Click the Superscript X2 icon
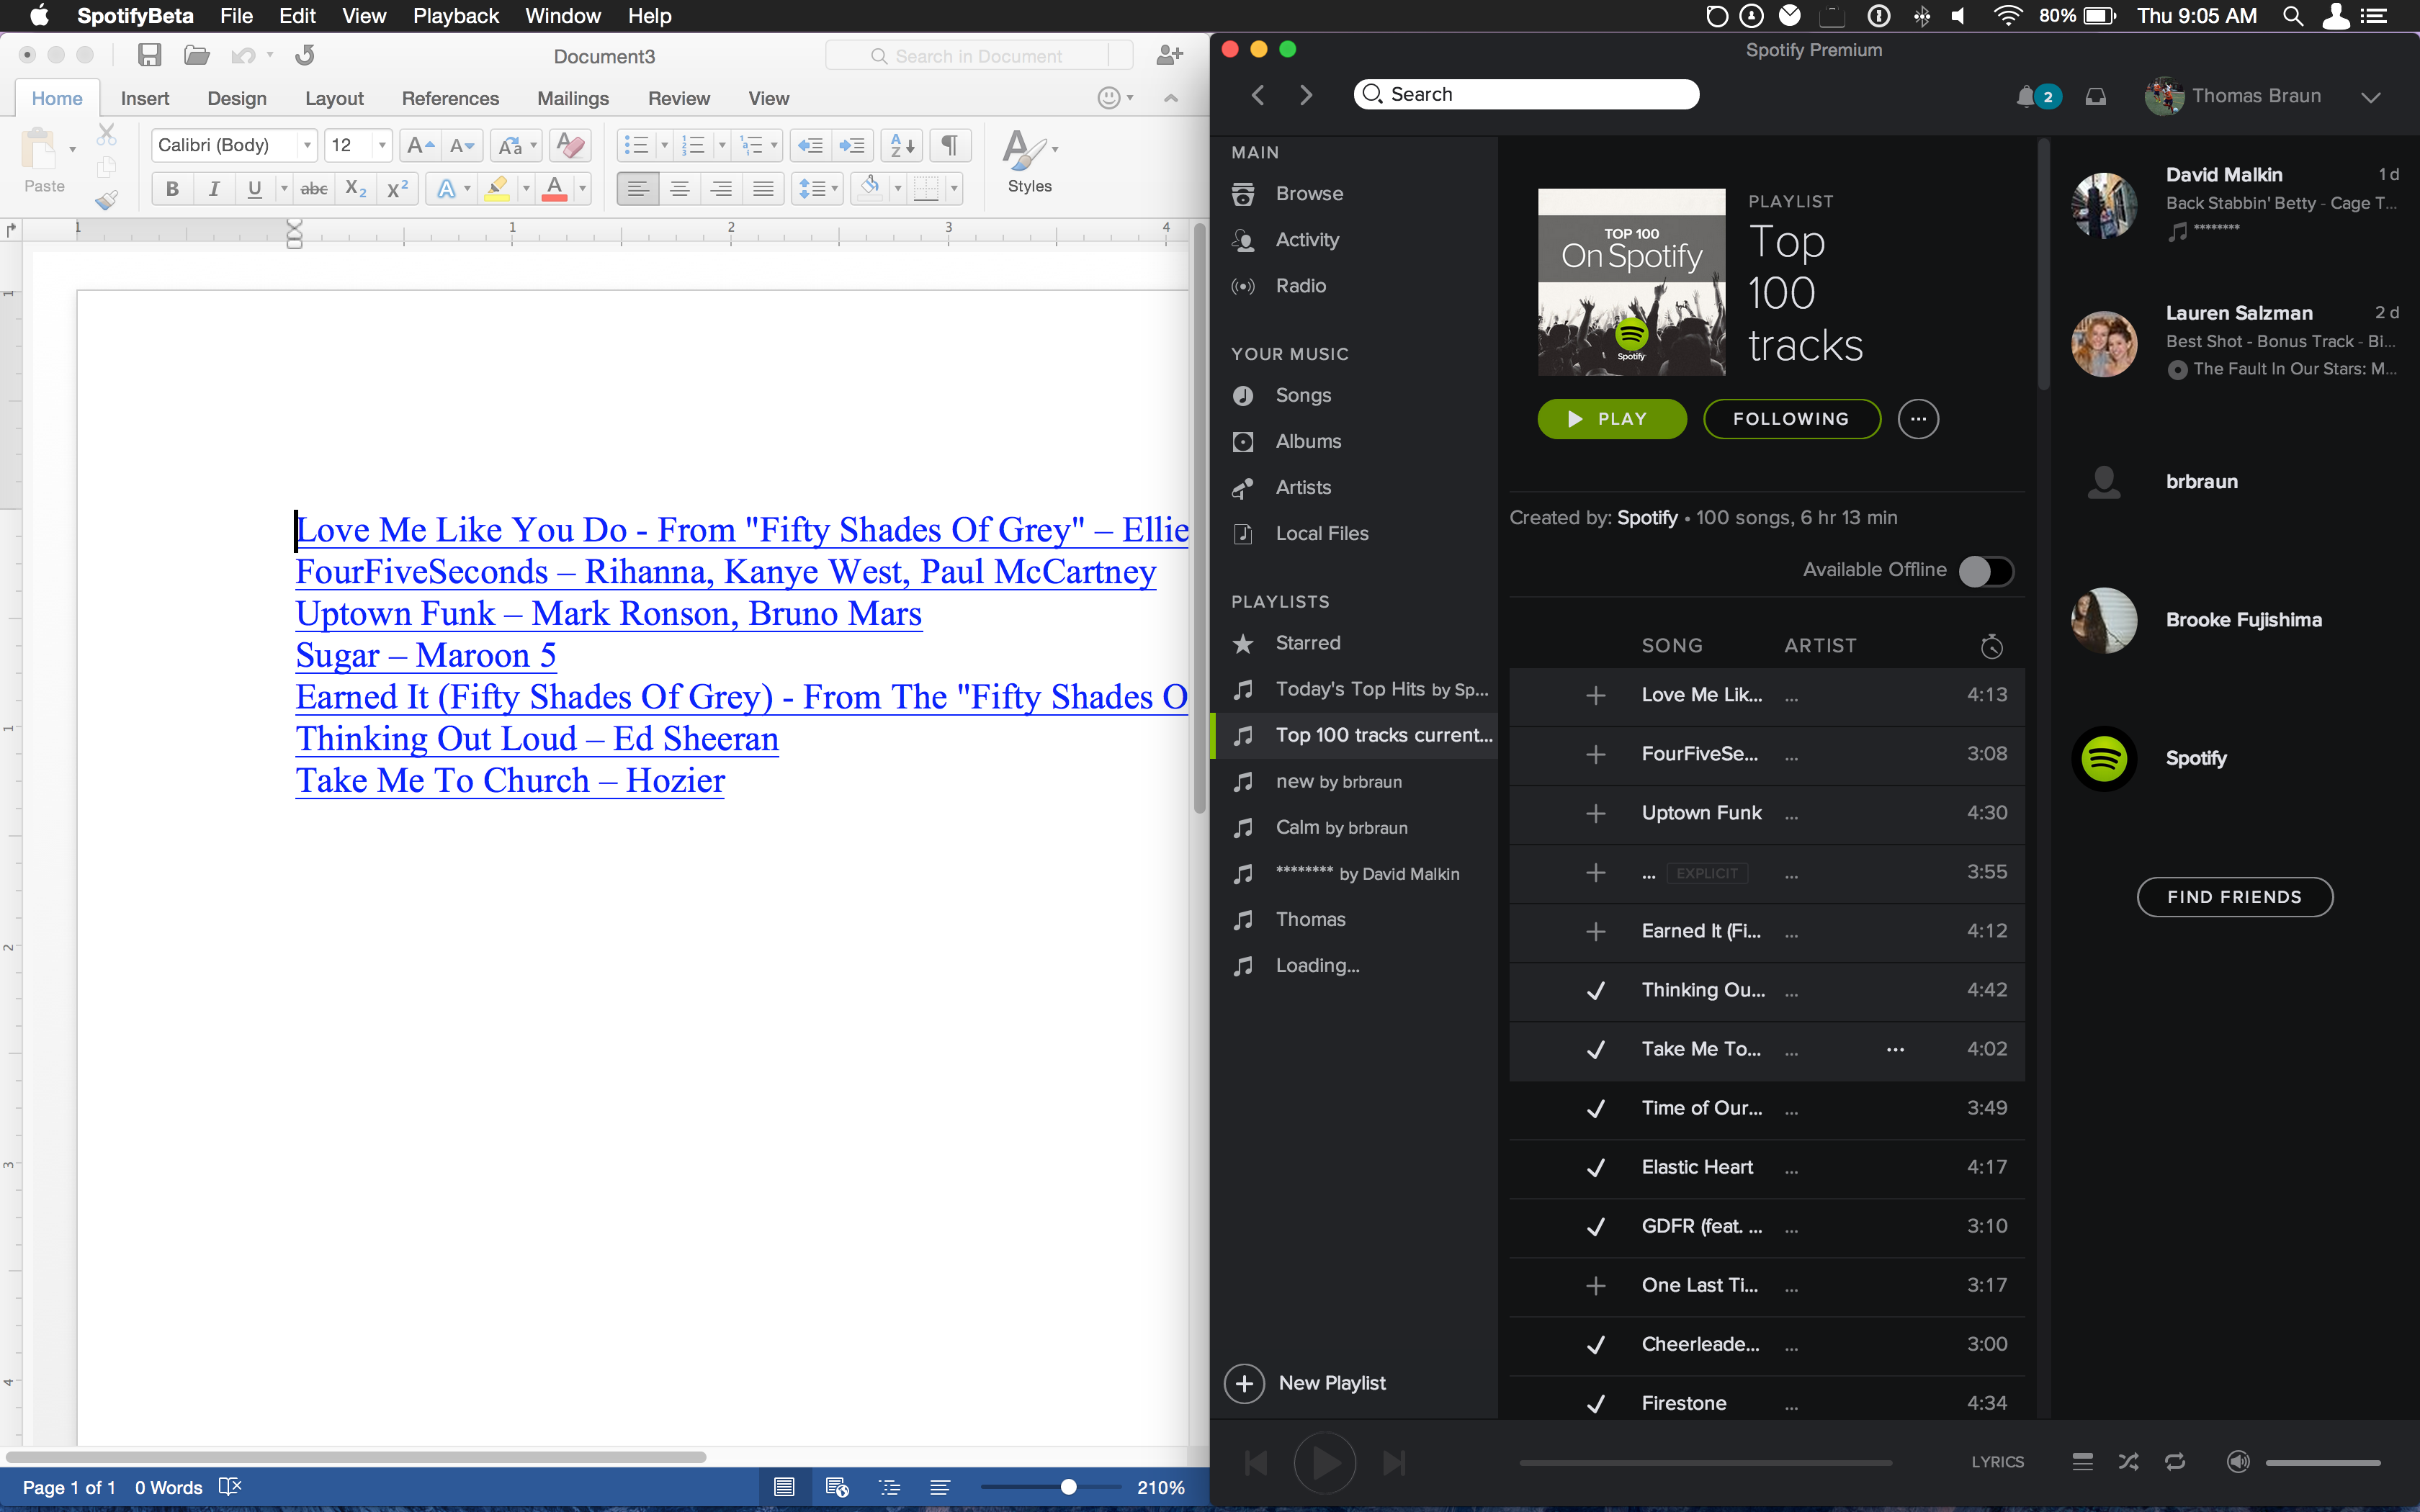 tap(397, 188)
